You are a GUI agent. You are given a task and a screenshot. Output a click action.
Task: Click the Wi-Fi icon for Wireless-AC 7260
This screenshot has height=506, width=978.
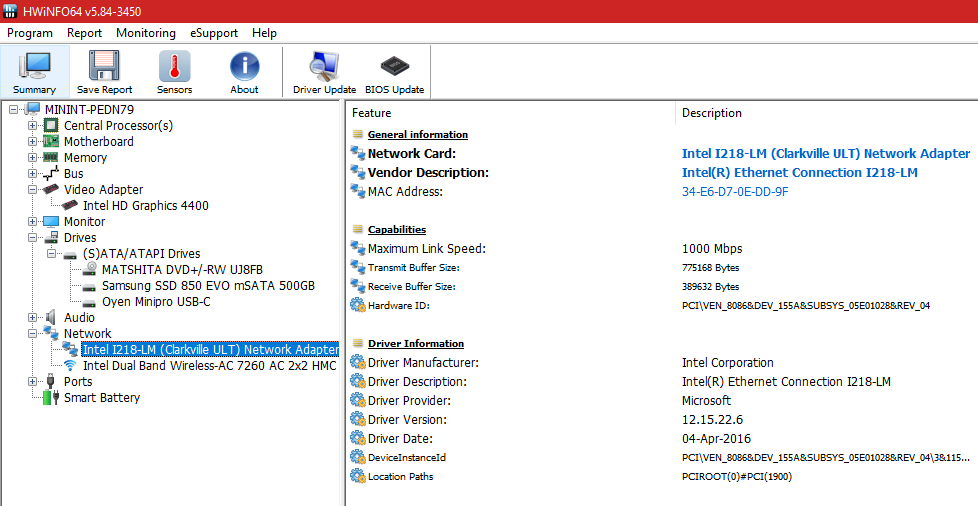pos(70,366)
